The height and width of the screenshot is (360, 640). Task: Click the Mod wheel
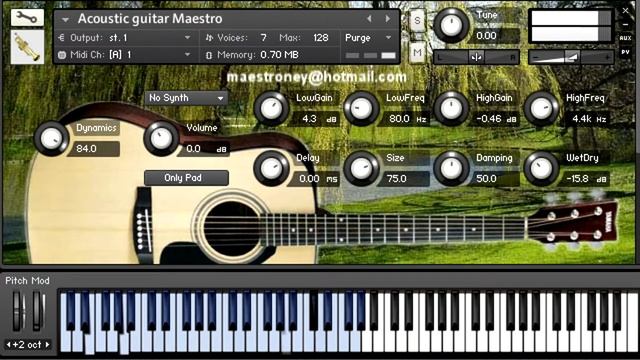(38, 311)
